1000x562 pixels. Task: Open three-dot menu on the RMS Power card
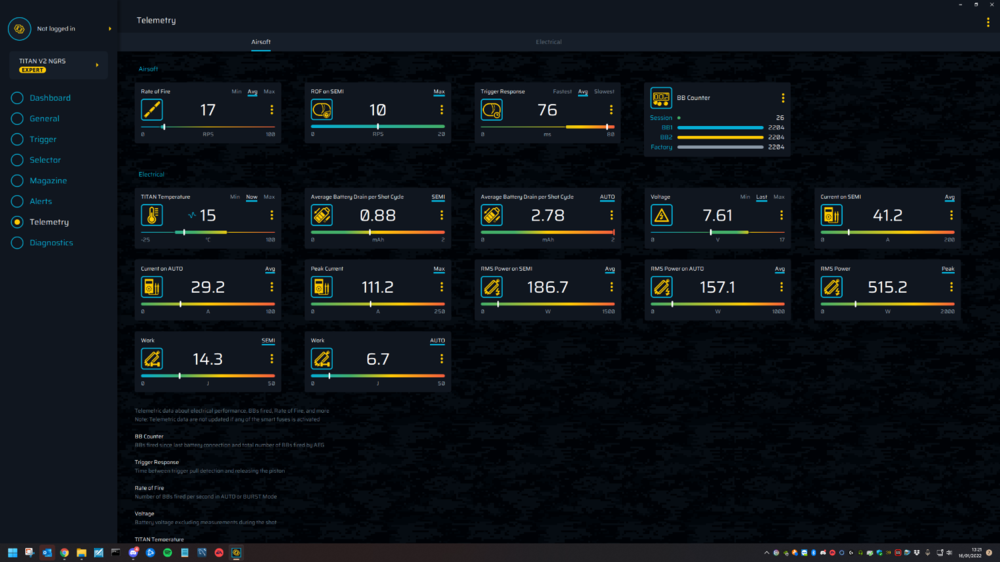(x=952, y=287)
